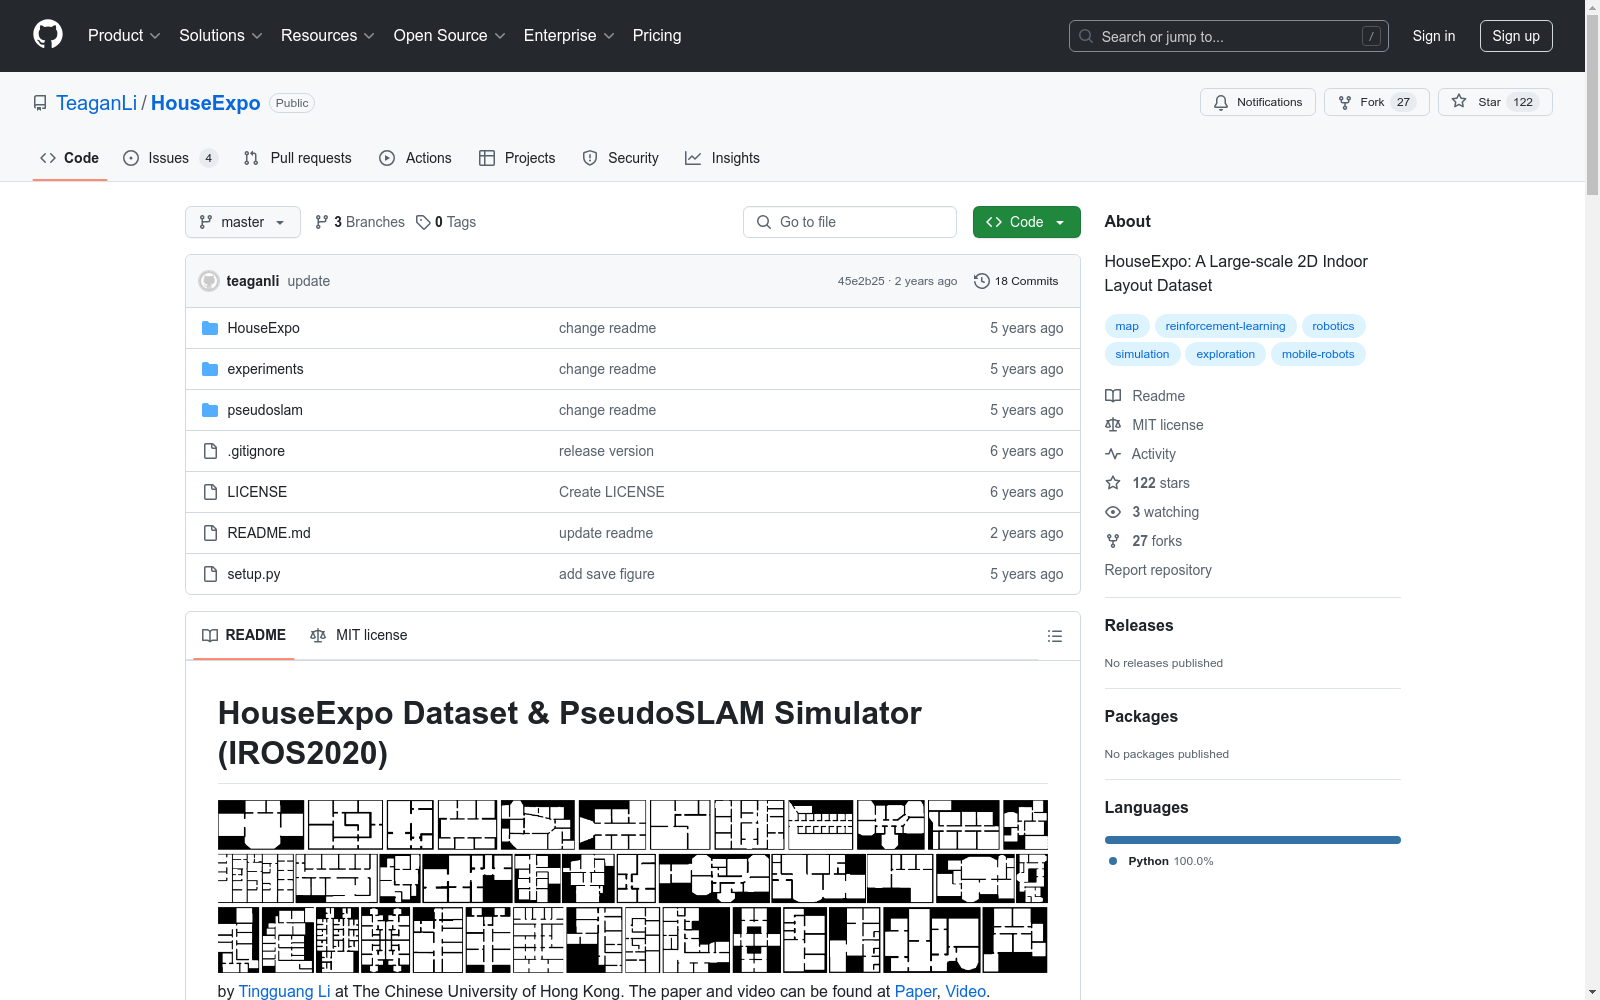Open the 'add save figure' commit message
1600x1000 pixels.
click(x=607, y=574)
